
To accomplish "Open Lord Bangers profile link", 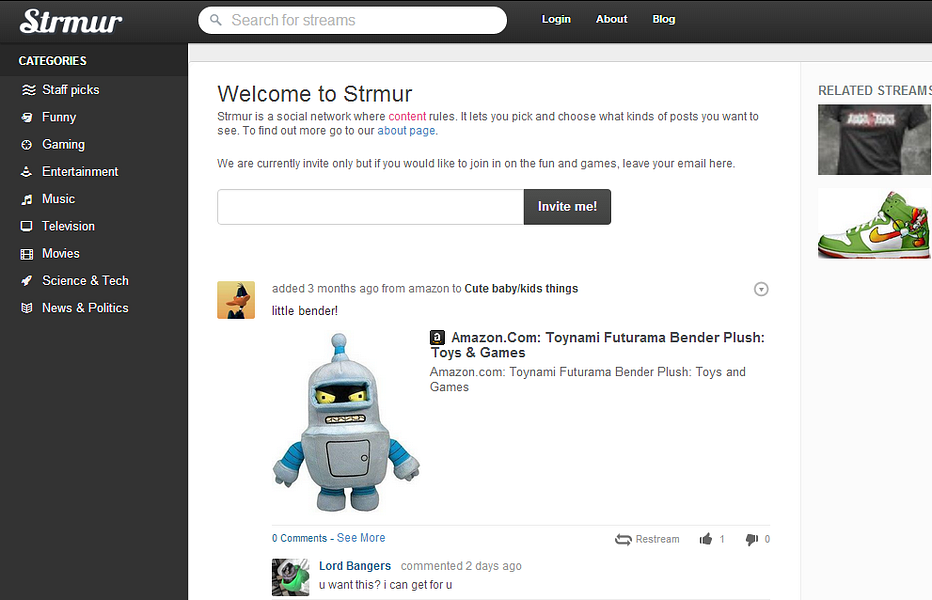I will coord(355,566).
